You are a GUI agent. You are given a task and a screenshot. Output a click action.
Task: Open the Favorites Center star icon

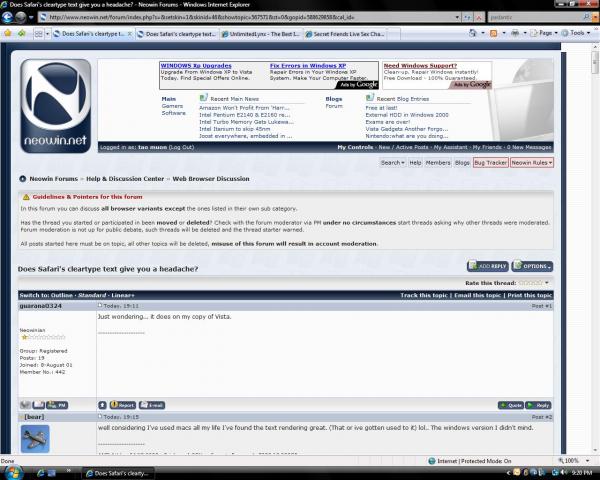[8, 33]
